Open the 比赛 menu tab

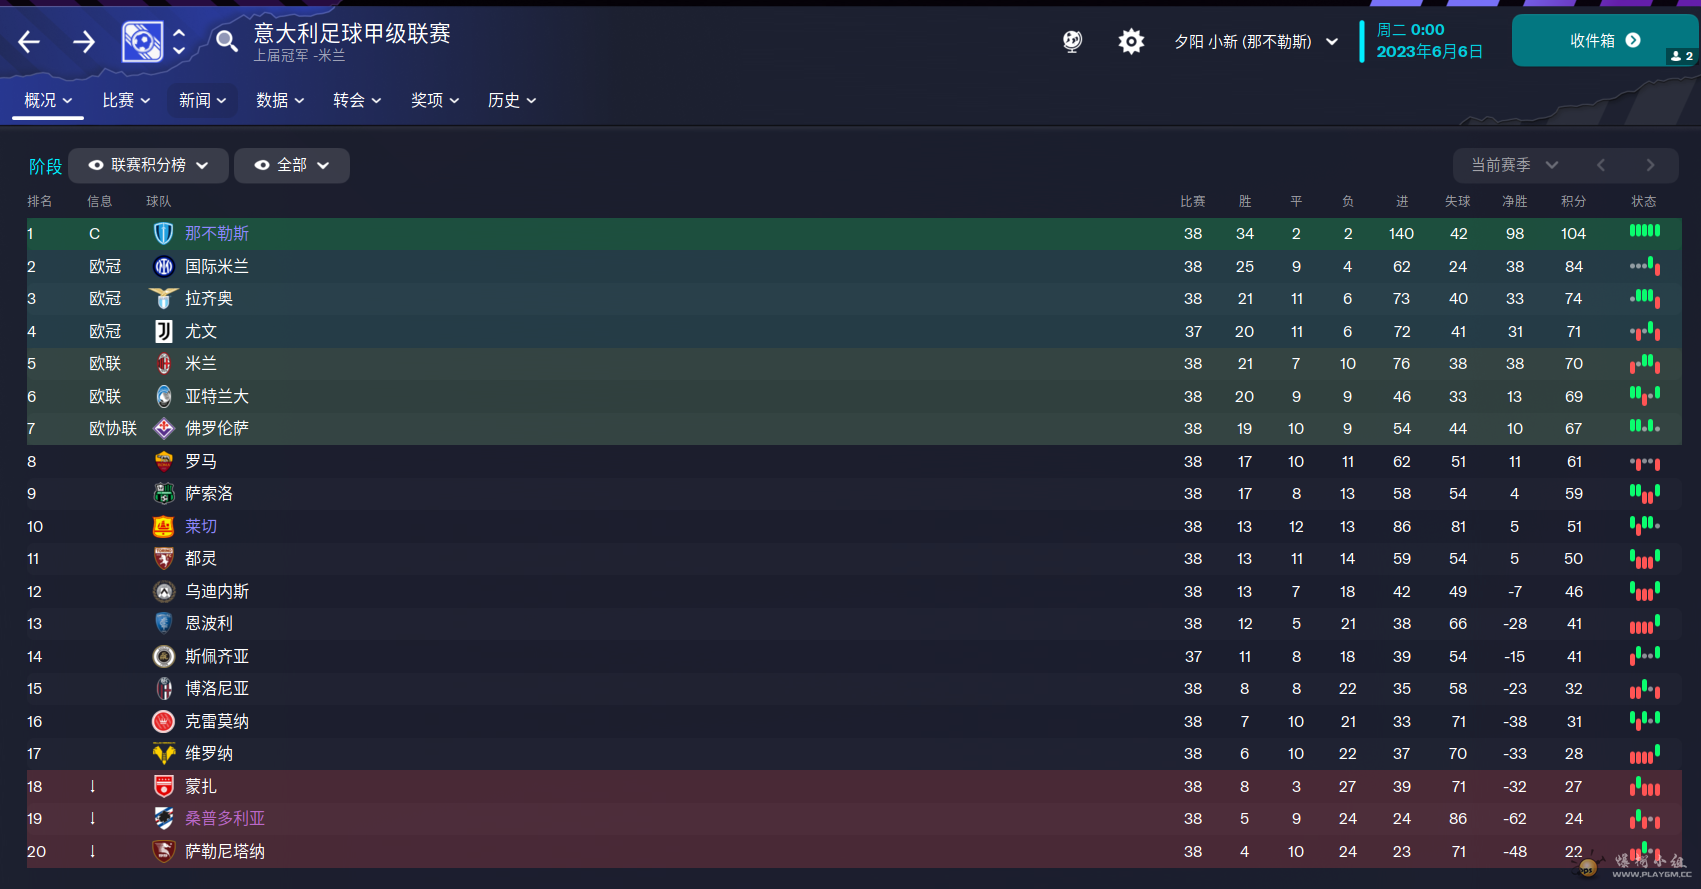[x=126, y=100]
